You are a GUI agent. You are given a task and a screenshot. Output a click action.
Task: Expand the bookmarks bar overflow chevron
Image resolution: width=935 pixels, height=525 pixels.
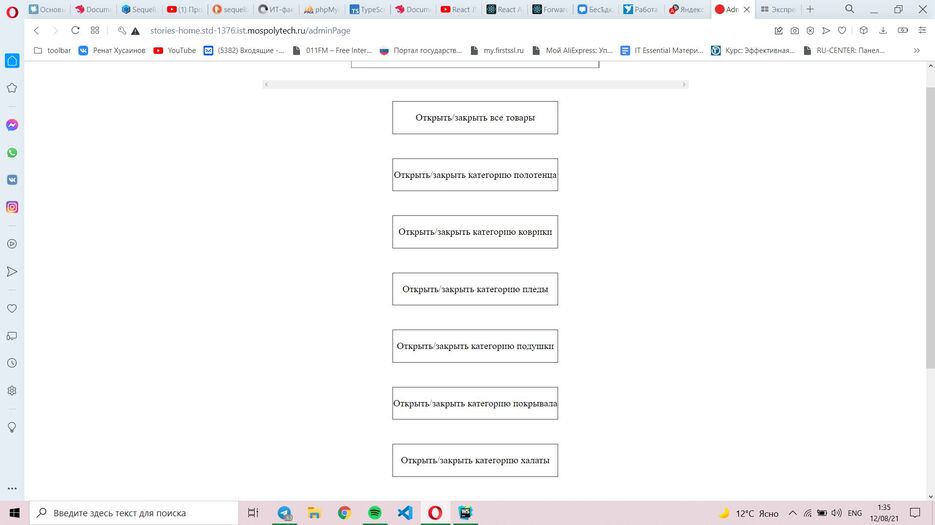pyautogui.click(x=916, y=50)
